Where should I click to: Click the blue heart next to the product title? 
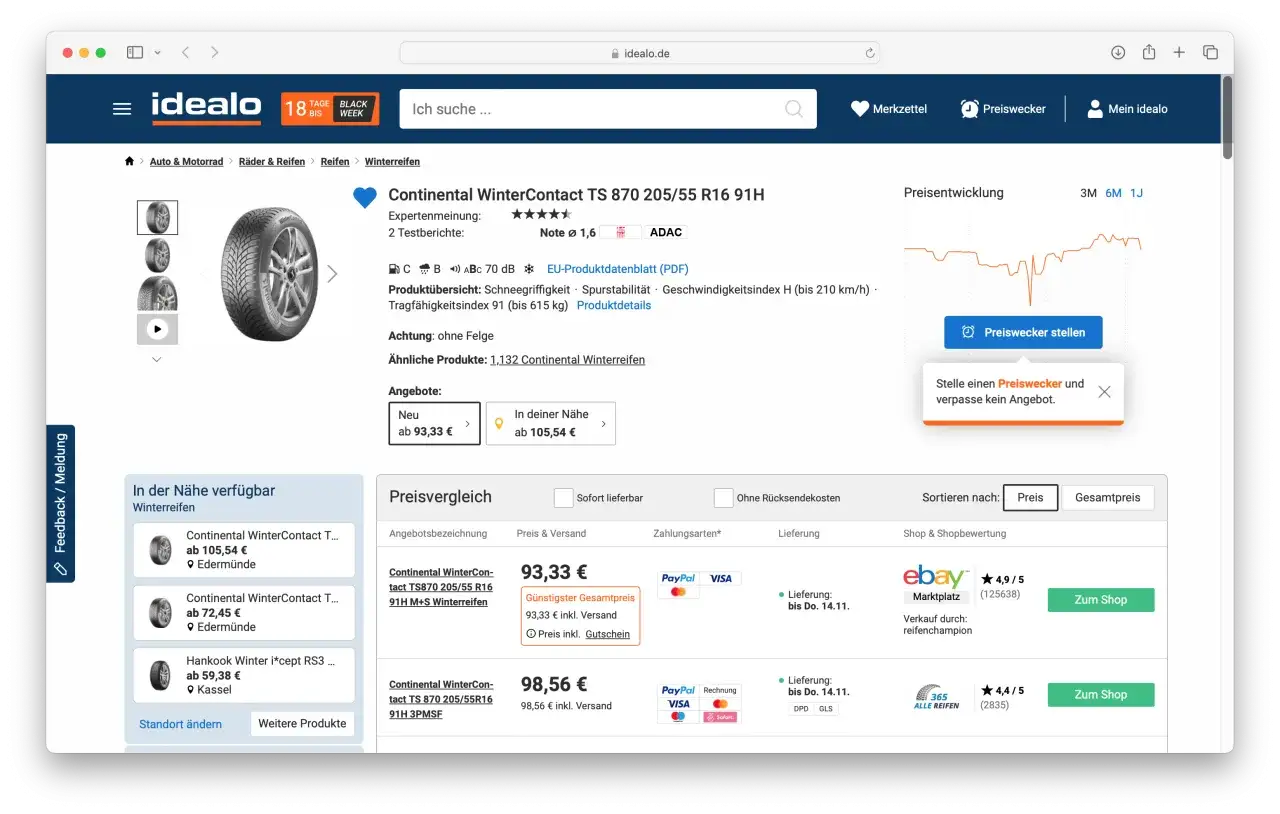(364, 198)
